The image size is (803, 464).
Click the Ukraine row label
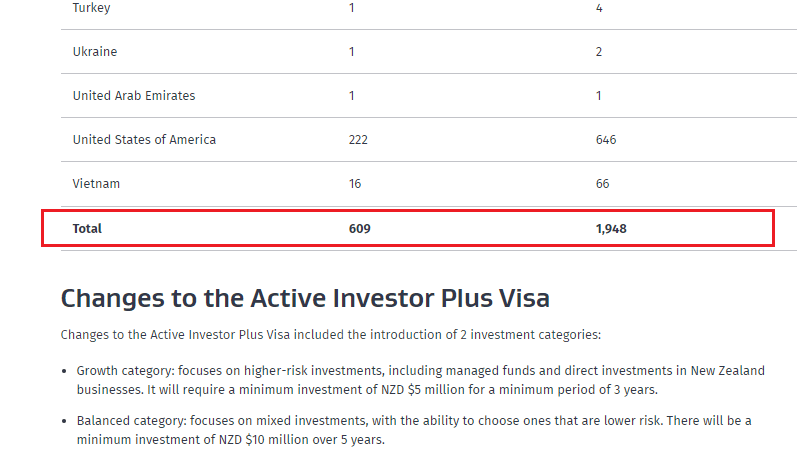point(95,52)
